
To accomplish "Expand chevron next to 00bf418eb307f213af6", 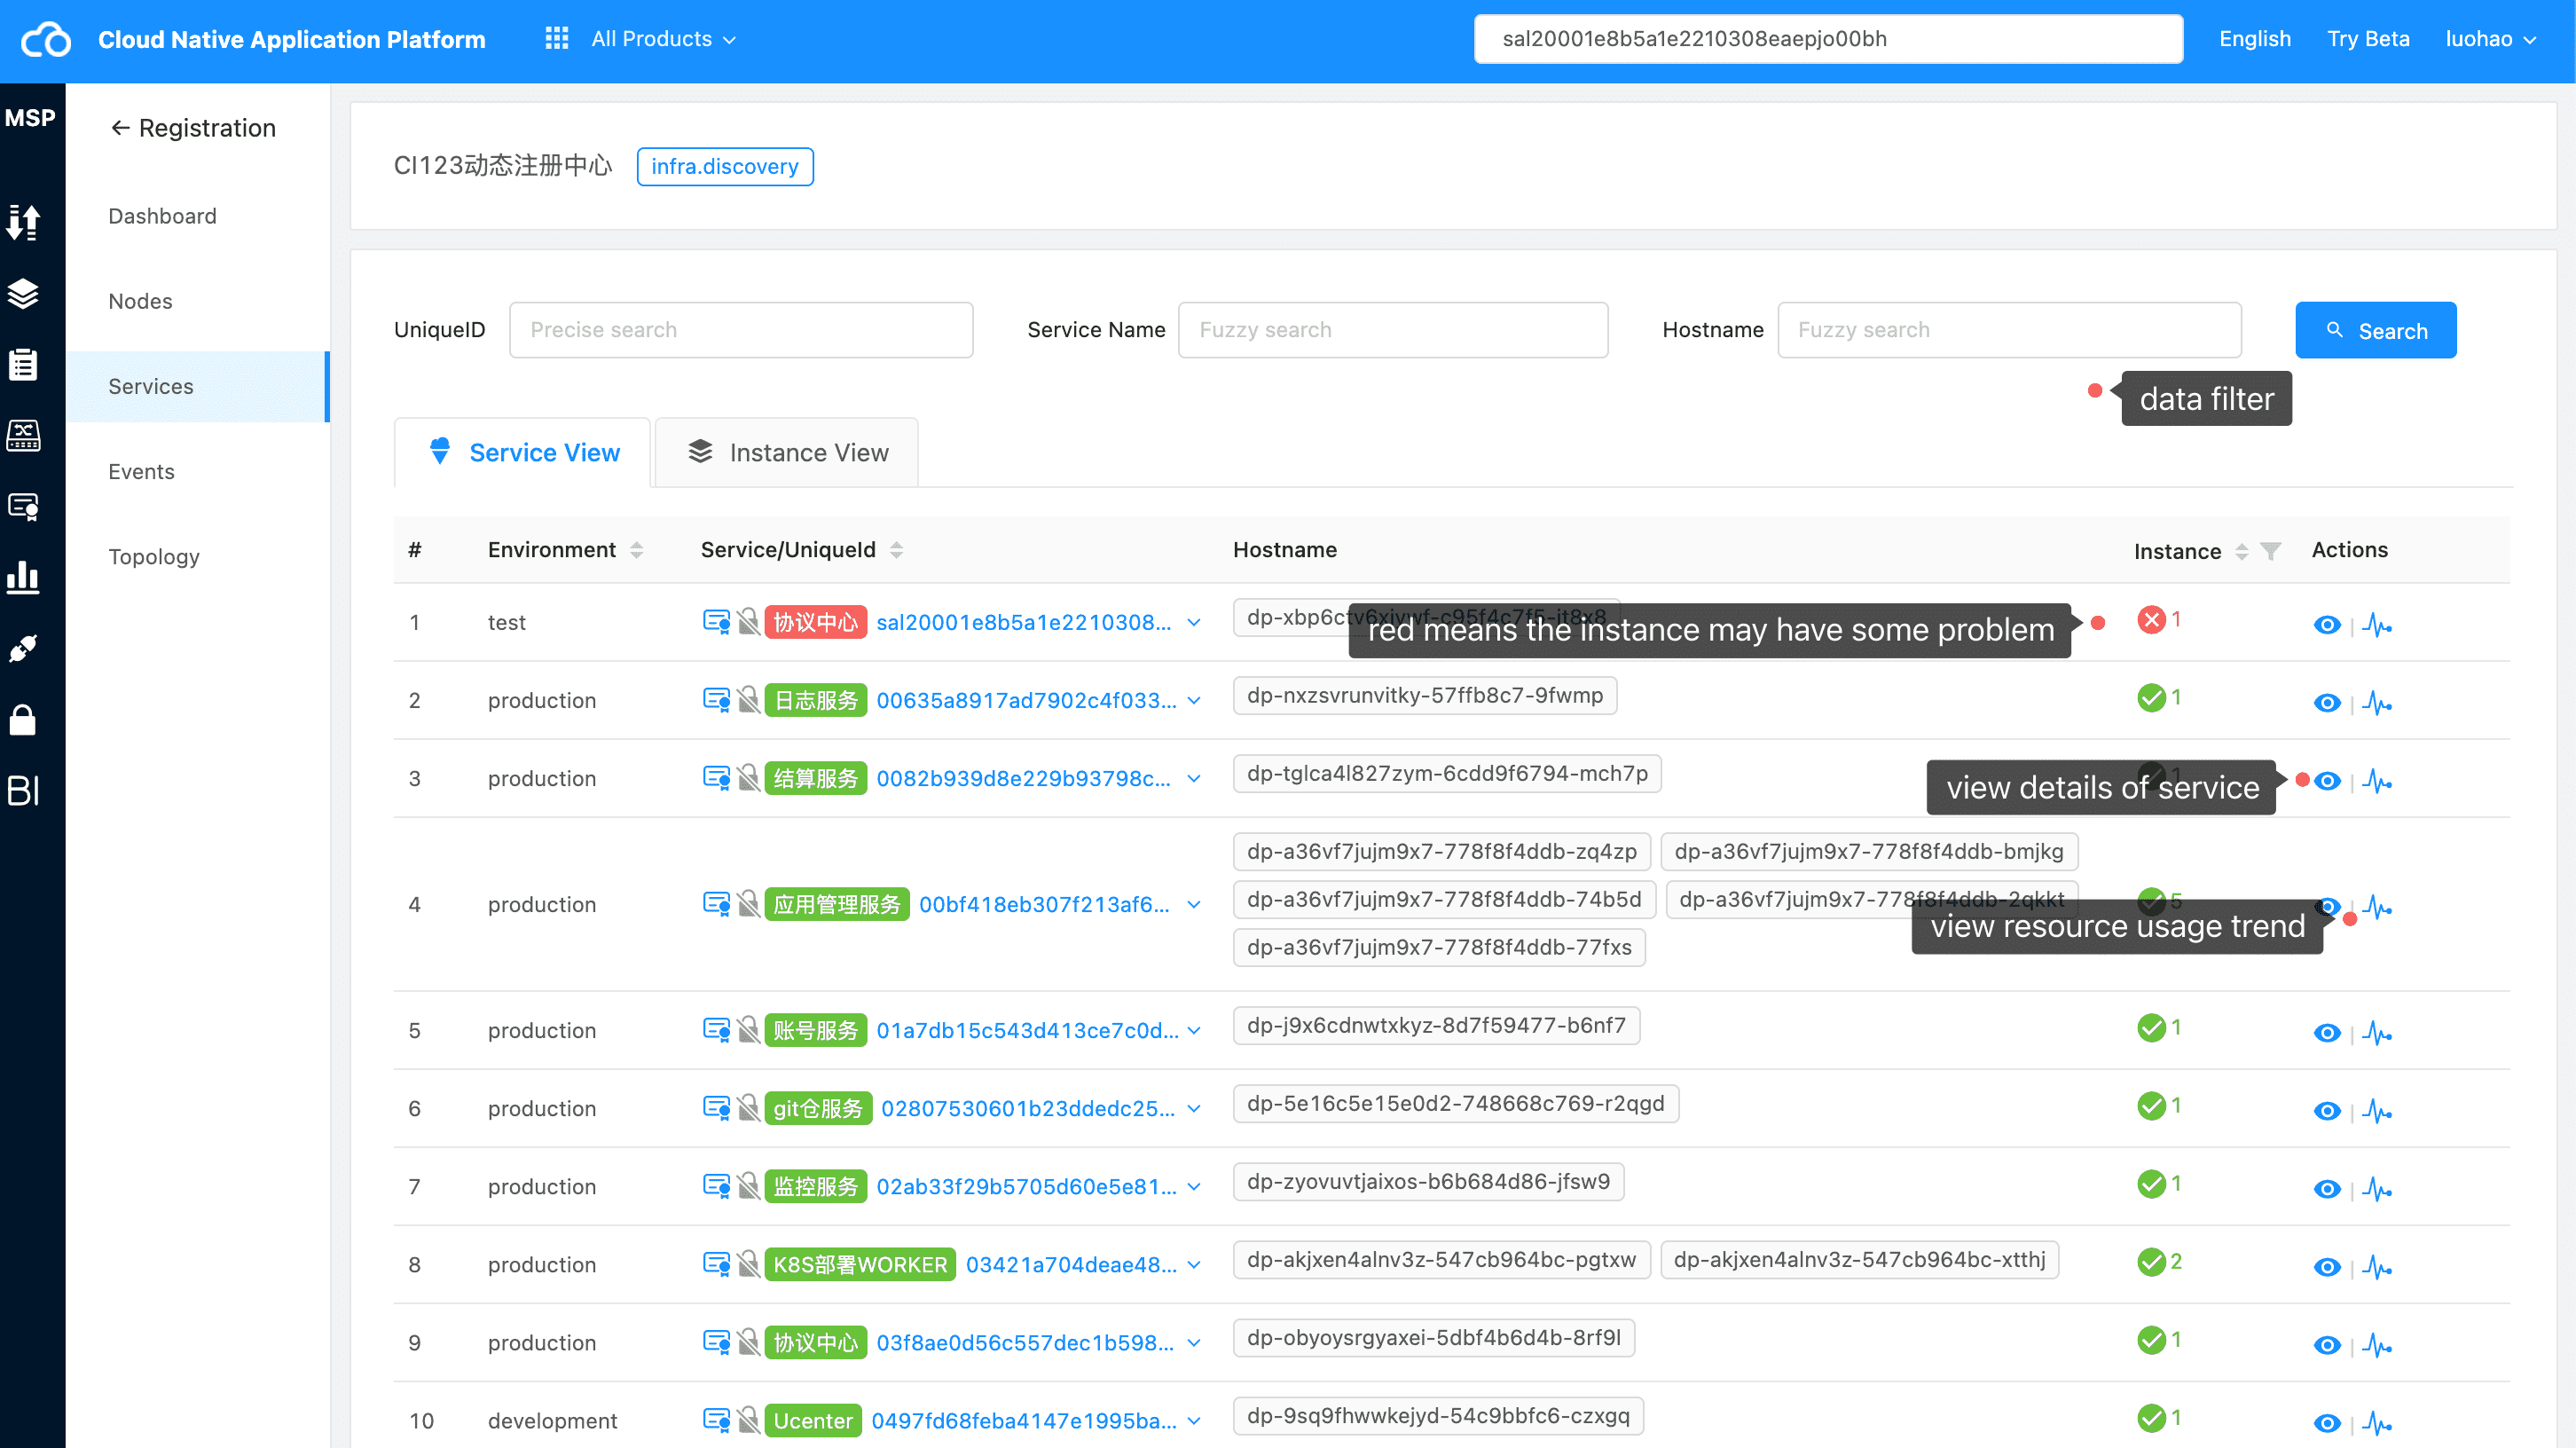I will coord(1194,904).
